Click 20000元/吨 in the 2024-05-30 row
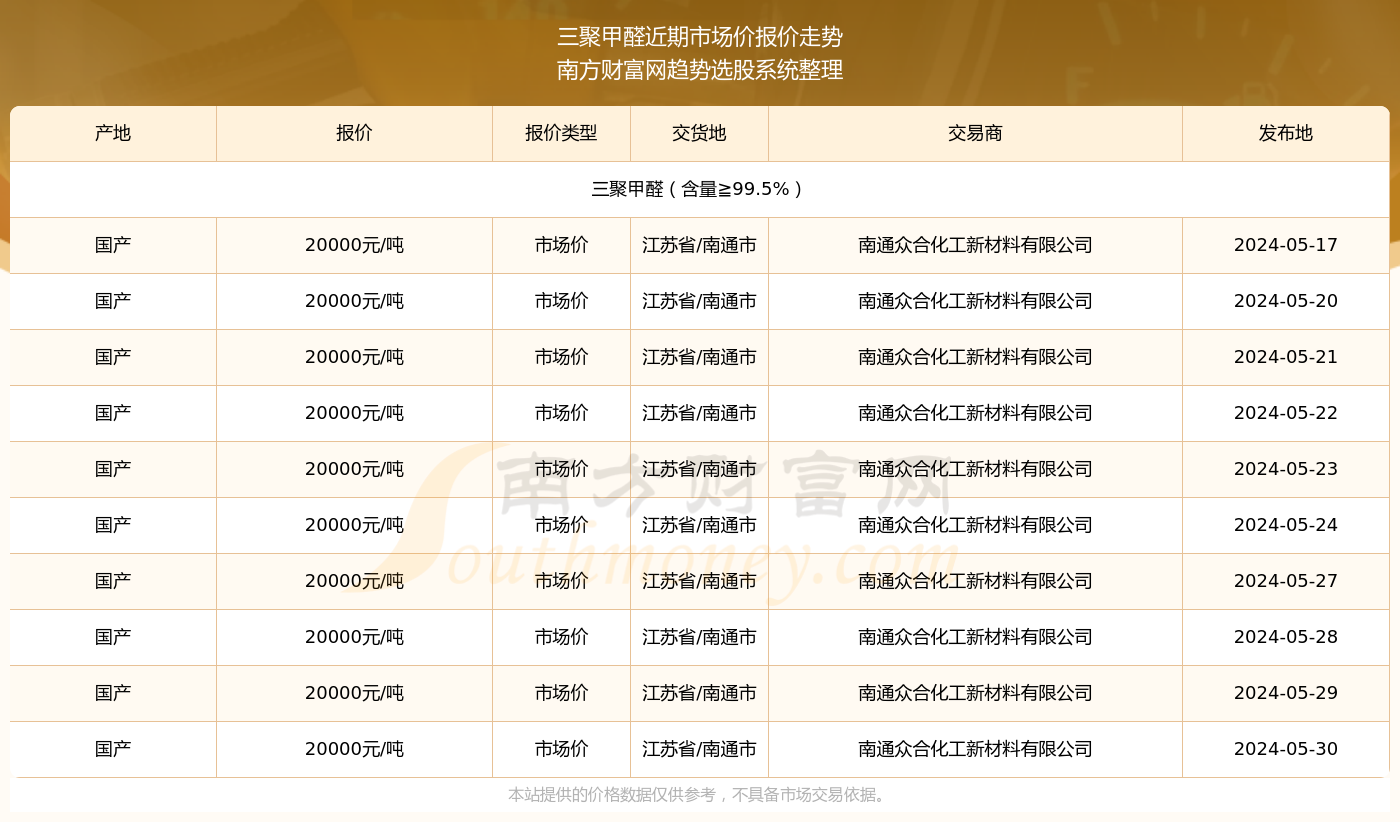 tap(354, 749)
